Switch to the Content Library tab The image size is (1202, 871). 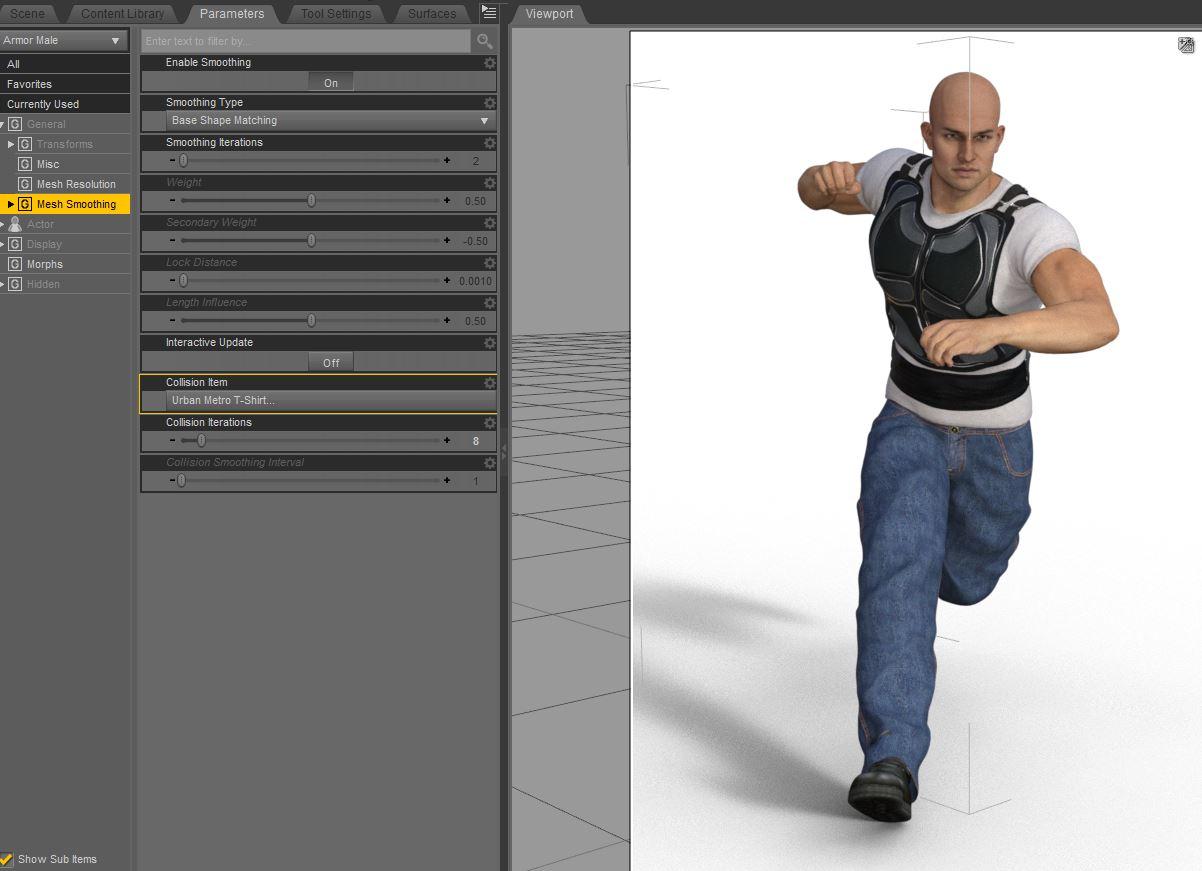[x=122, y=14]
